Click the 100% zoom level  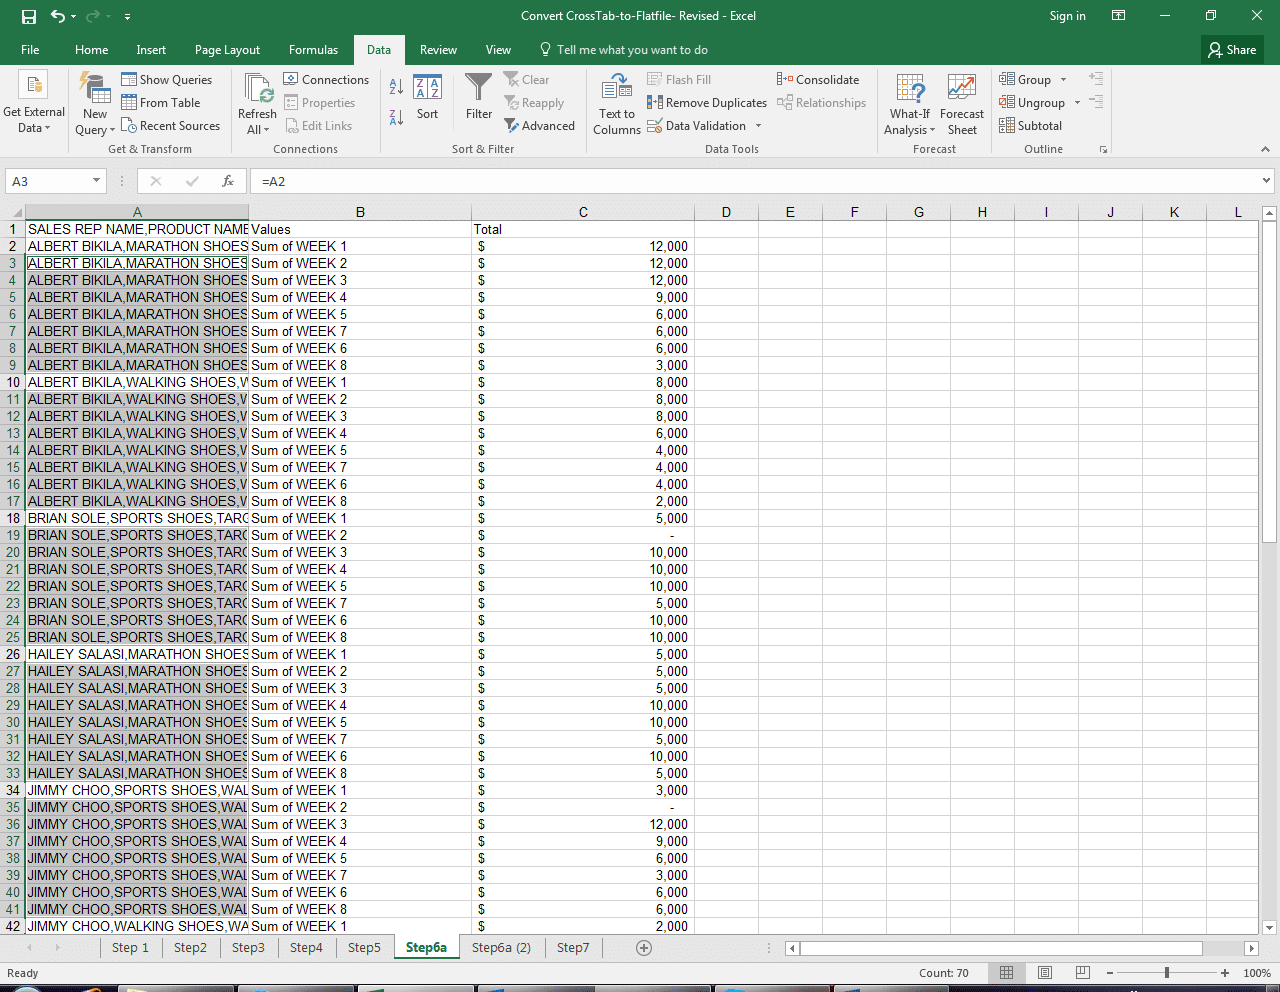point(1257,973)
